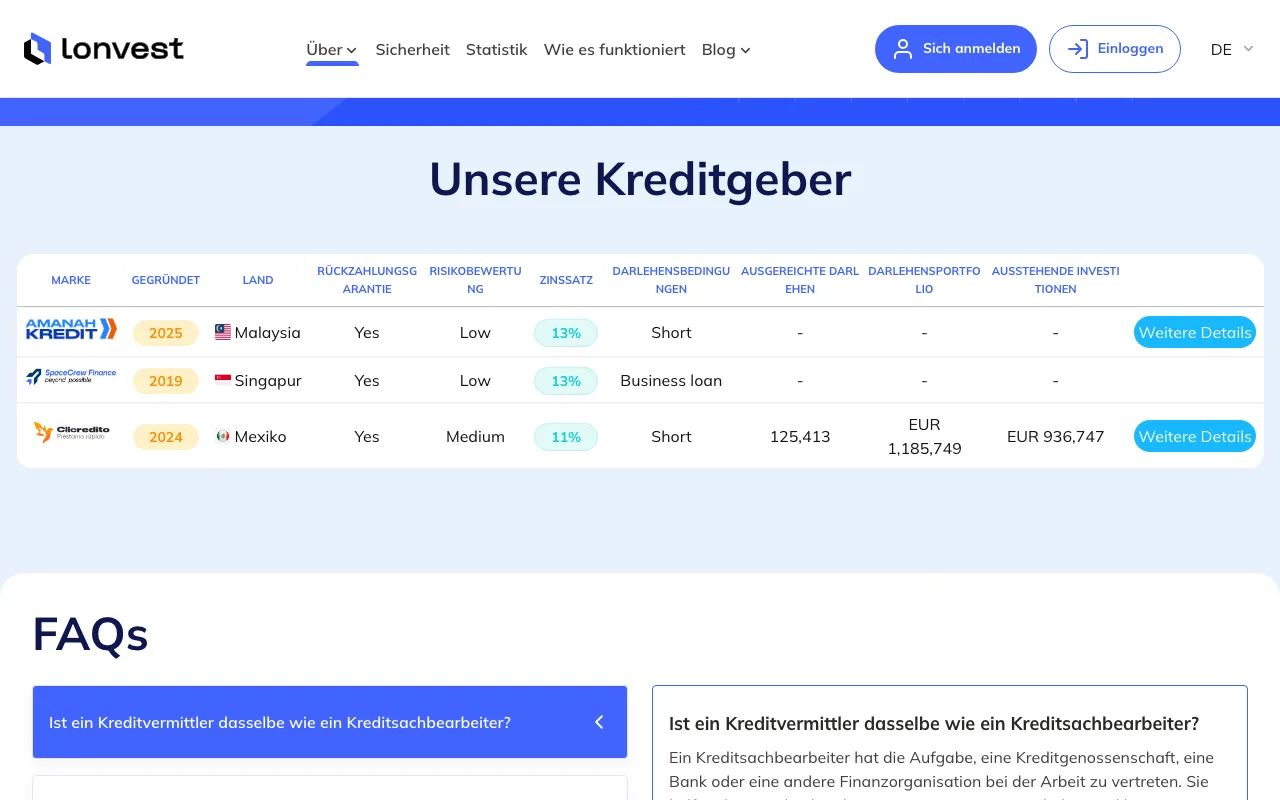This screenshot has height=800, width=1280.
Task: Sort by the Land column header
Action: coord(258,280)
